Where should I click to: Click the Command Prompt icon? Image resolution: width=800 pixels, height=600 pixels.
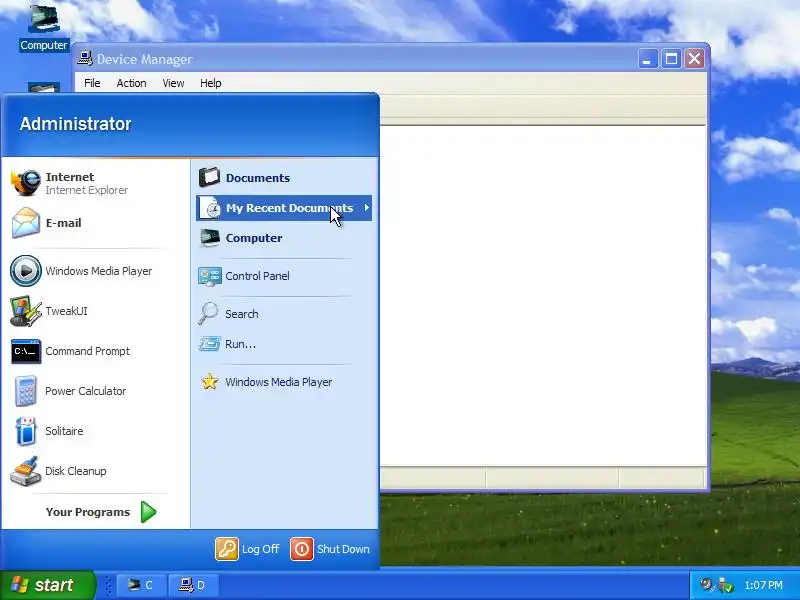26,351
